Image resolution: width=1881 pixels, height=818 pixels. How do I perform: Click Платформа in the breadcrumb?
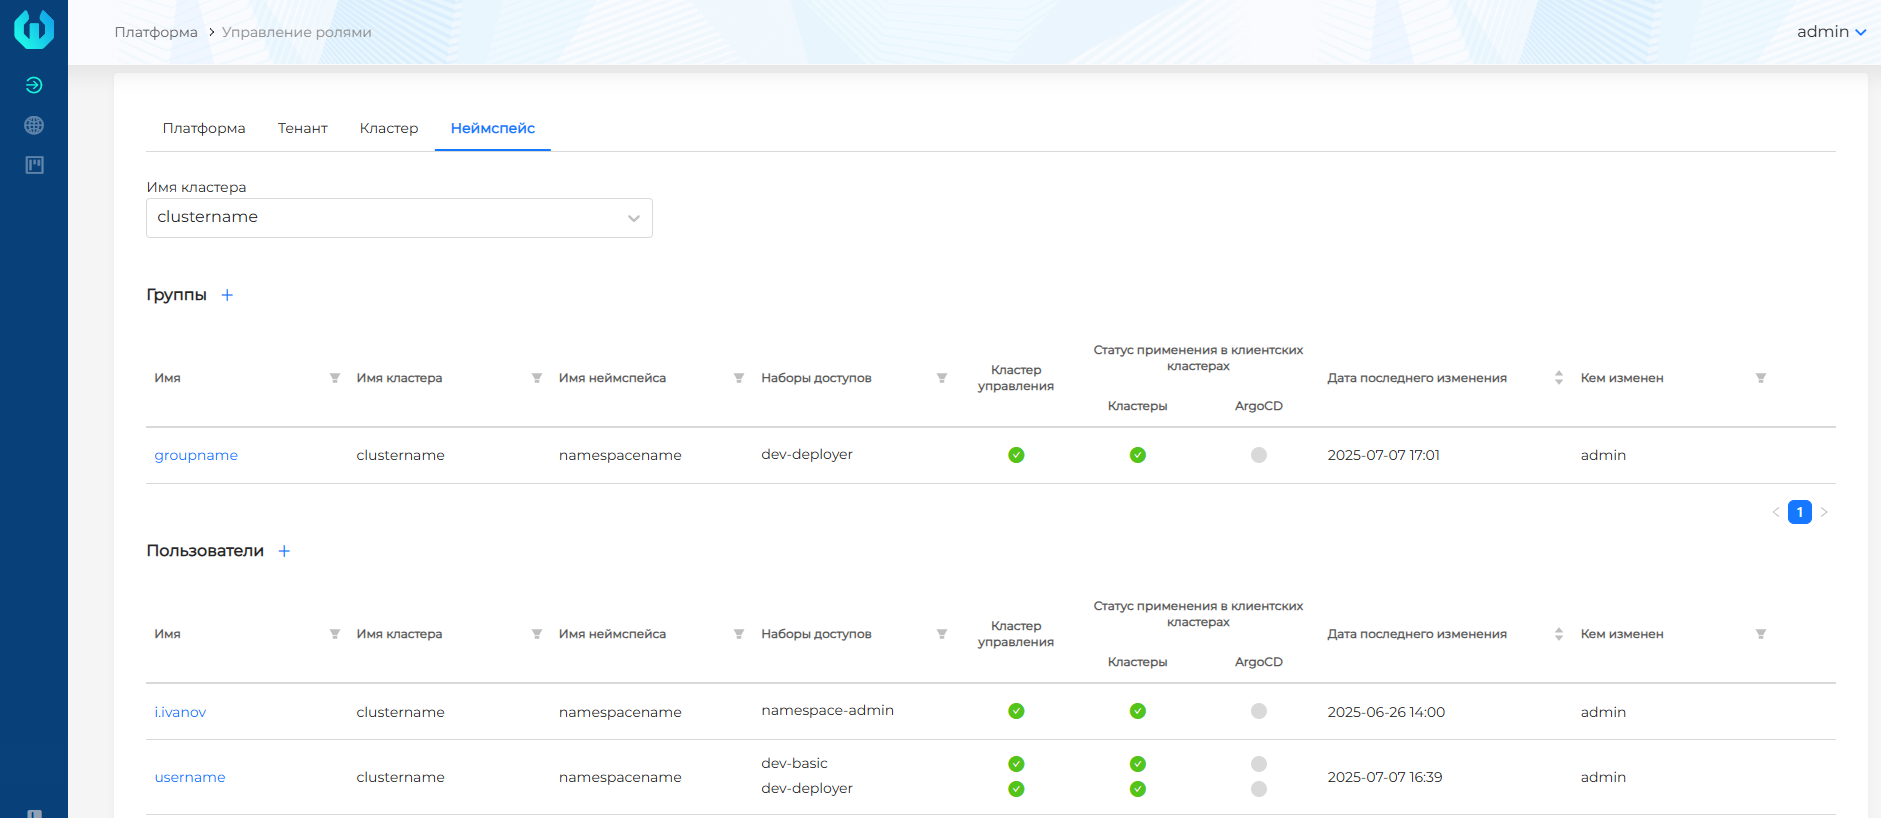point(156,32)
